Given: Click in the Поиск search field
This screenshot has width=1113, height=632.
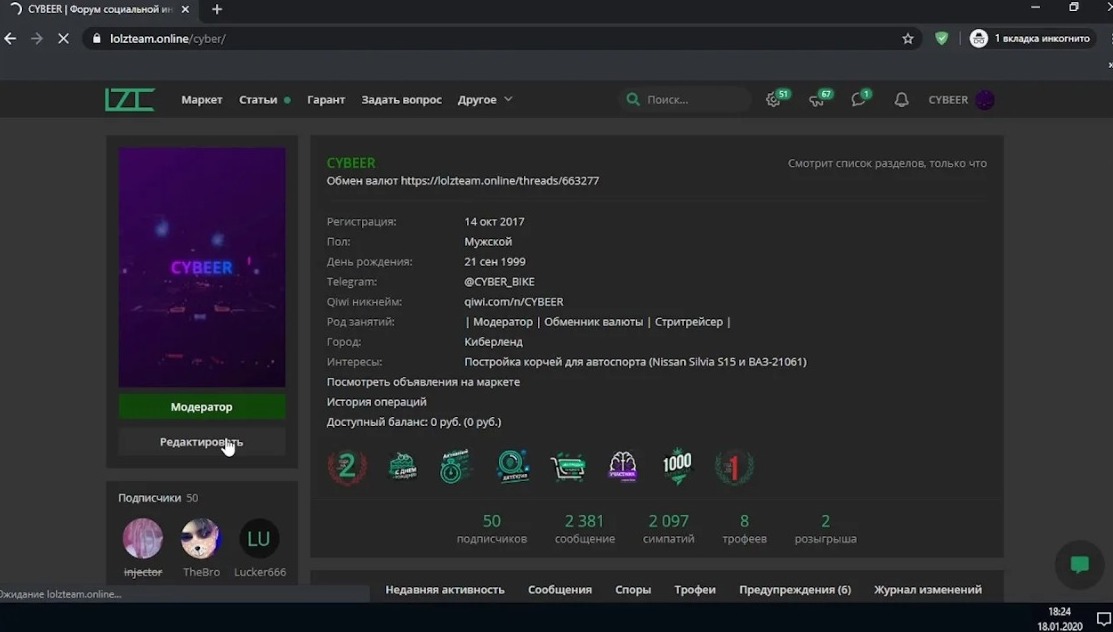Looking at the screenshot, I should pyautogui.click(x=690, y=100).
